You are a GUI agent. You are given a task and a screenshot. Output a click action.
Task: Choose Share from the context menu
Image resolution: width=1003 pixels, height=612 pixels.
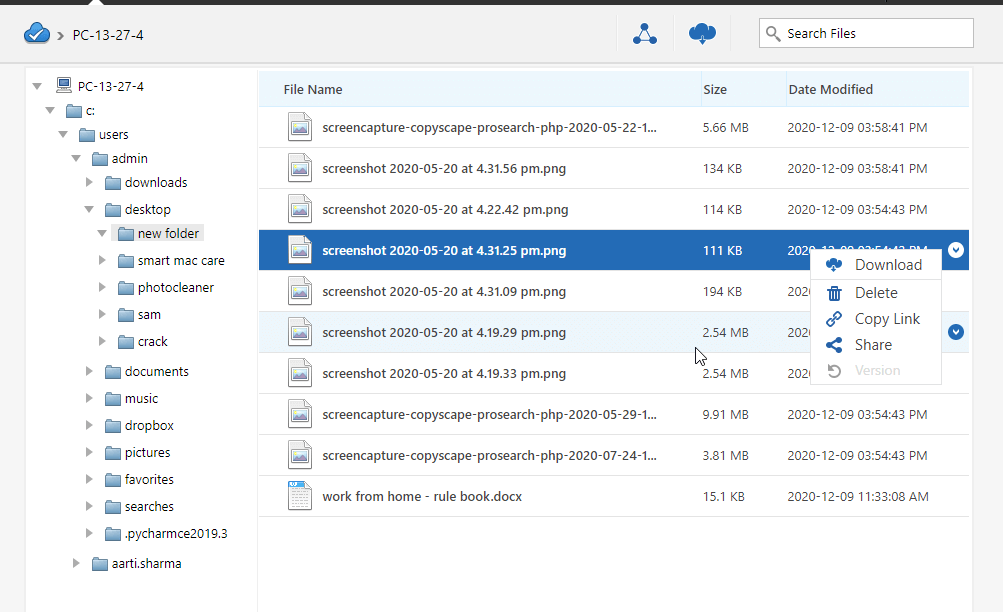tap(876, 345)
